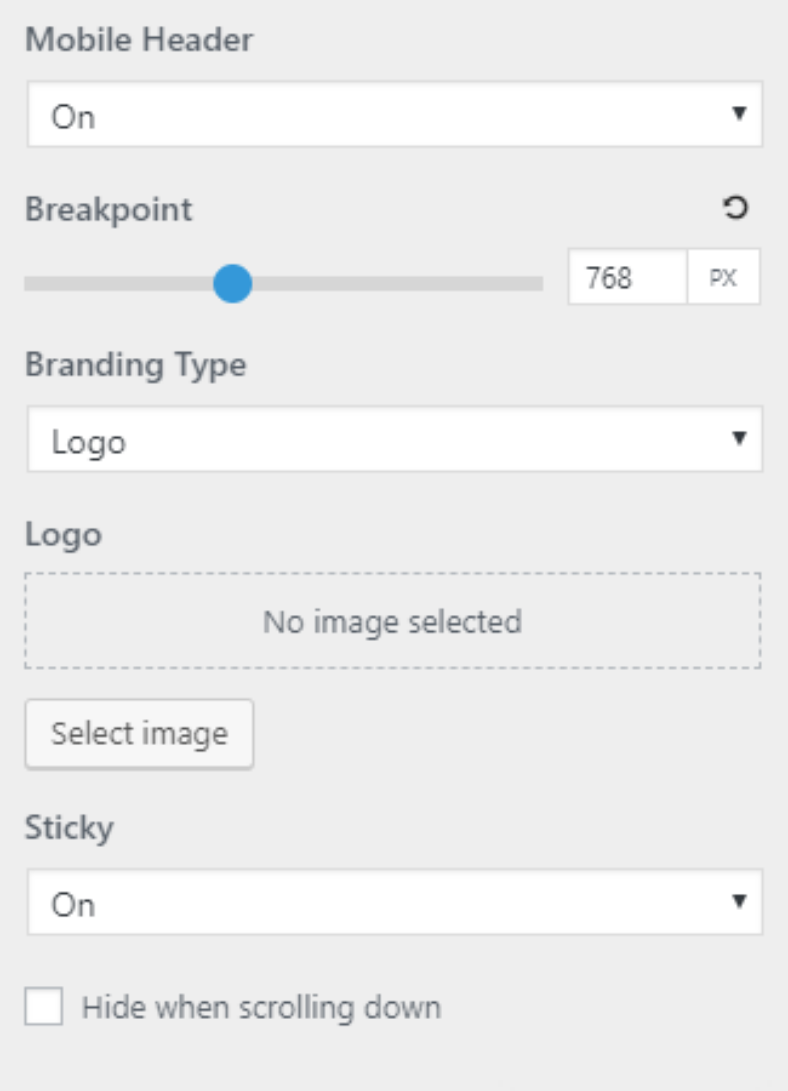Open the Sticky dropdown
This screenshot has width=788, height=1091.
[394, 902]
